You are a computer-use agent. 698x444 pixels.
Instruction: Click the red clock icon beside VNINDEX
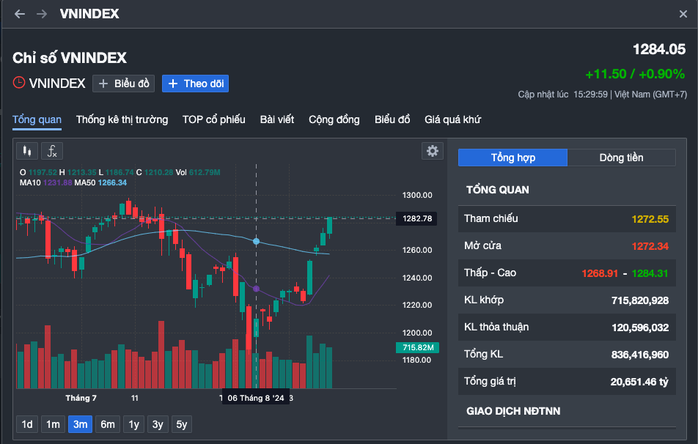coord(19,83)
